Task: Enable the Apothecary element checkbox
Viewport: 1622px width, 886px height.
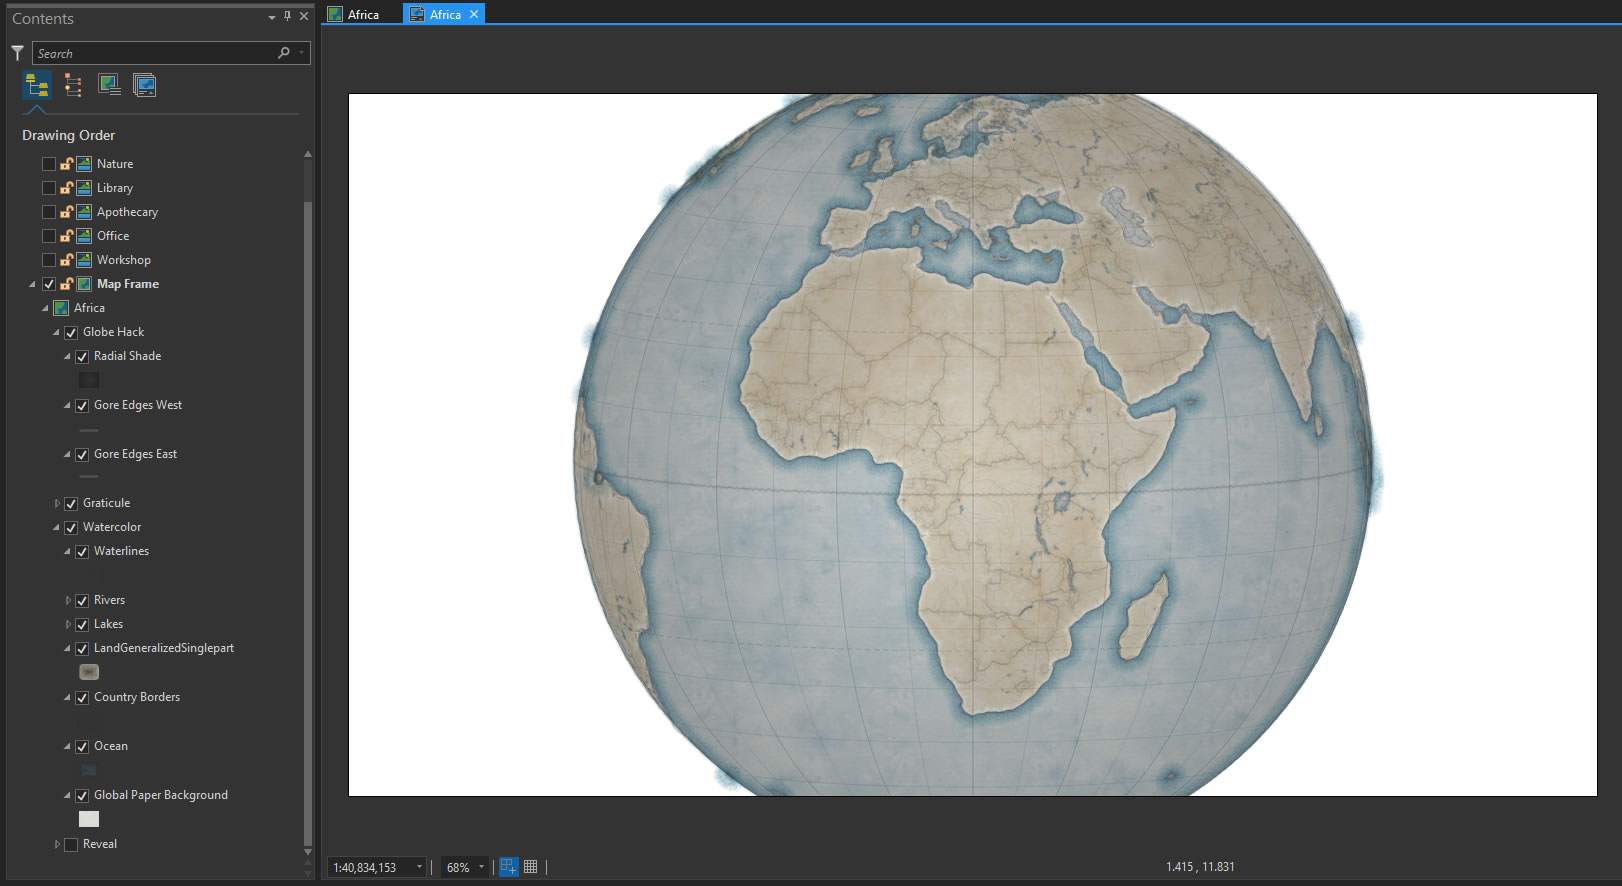Action: point(49,212)
